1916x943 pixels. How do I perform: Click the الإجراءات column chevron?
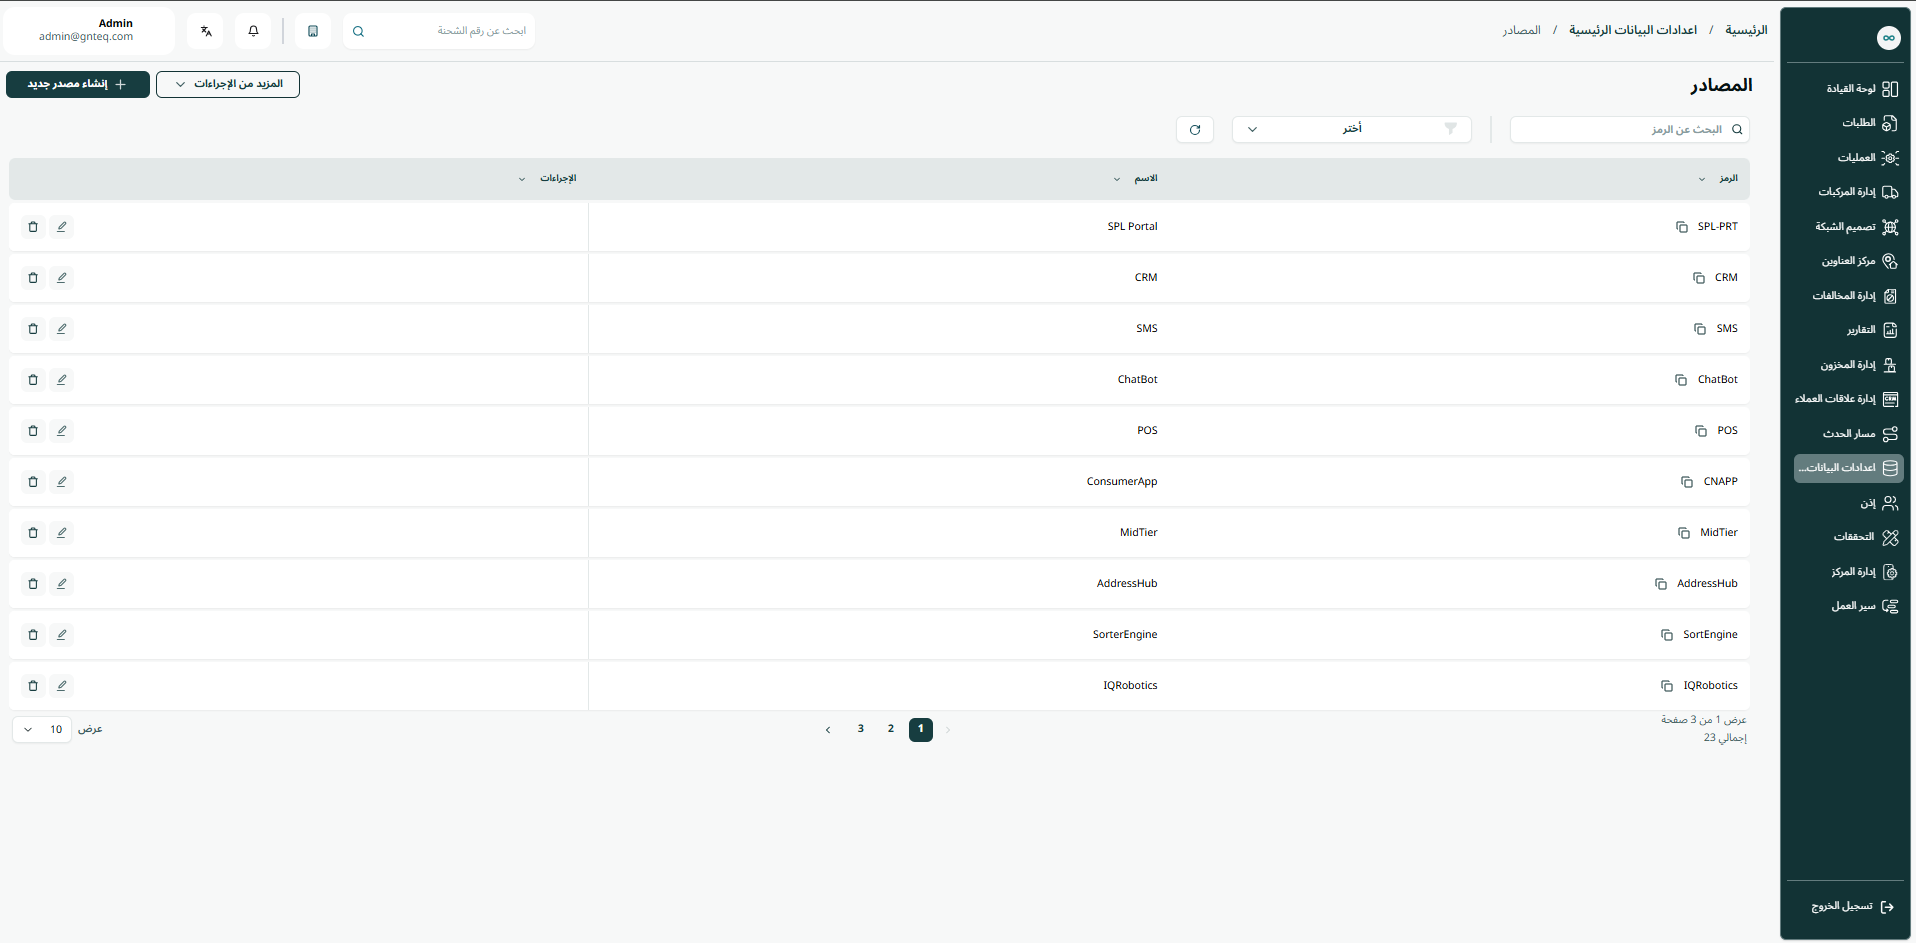tap(522, 179)
